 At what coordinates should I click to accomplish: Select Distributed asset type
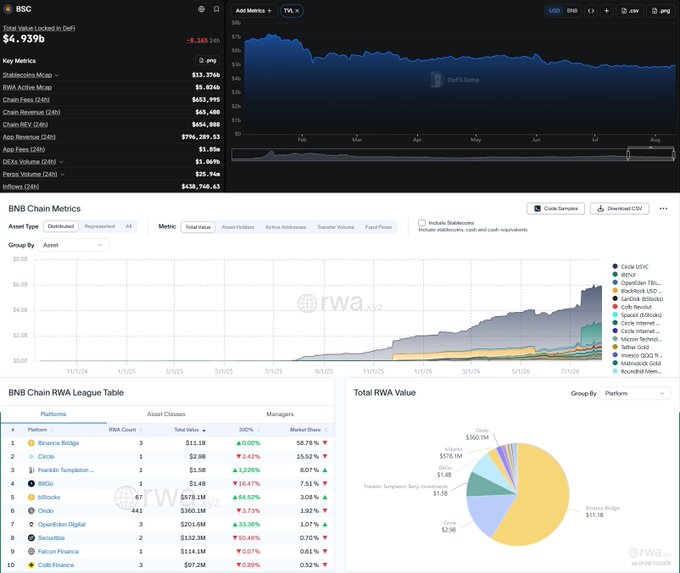tap(61, 226)
